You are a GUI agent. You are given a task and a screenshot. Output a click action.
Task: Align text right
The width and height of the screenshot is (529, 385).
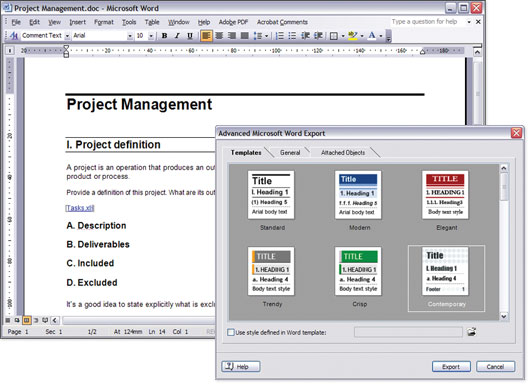232,35
